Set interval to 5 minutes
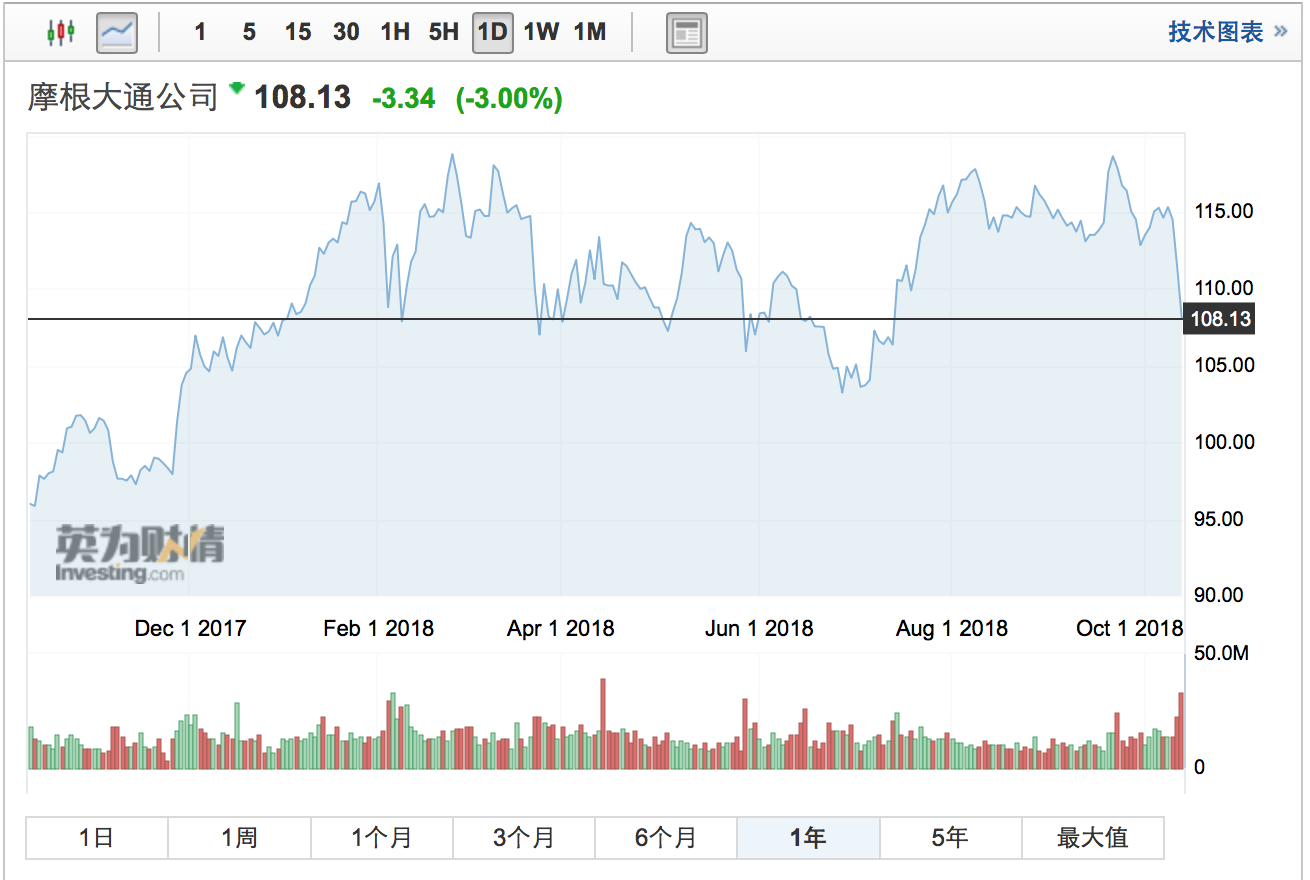 (x=249, y=33)
